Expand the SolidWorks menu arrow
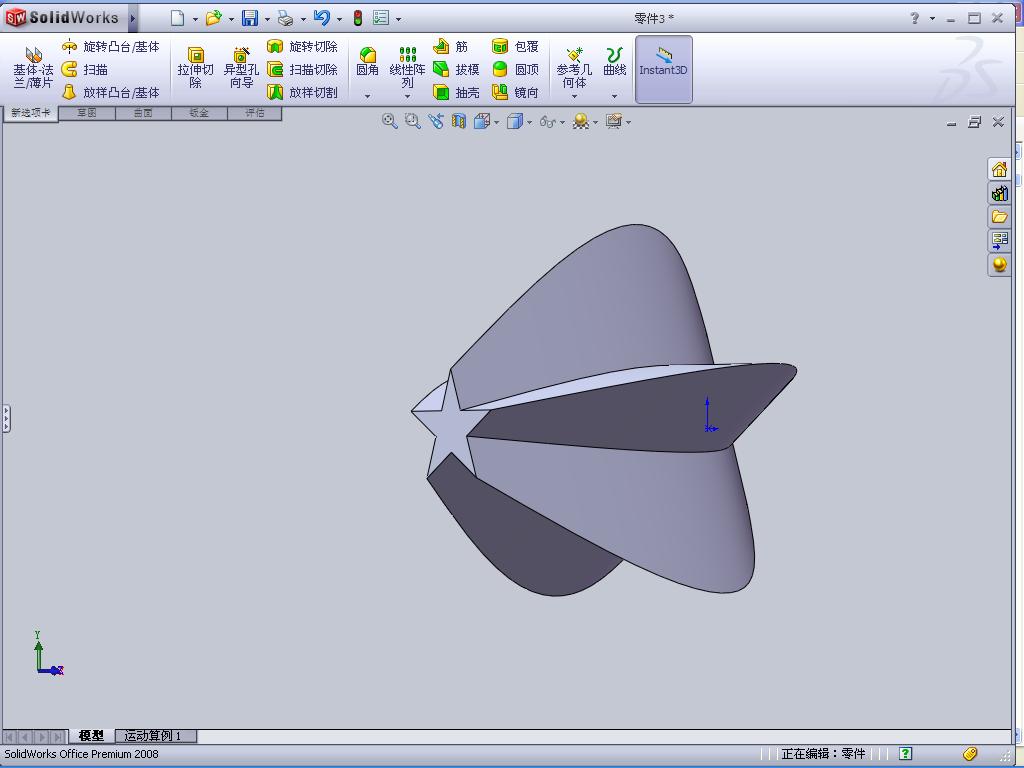 (x=133, y=18)
